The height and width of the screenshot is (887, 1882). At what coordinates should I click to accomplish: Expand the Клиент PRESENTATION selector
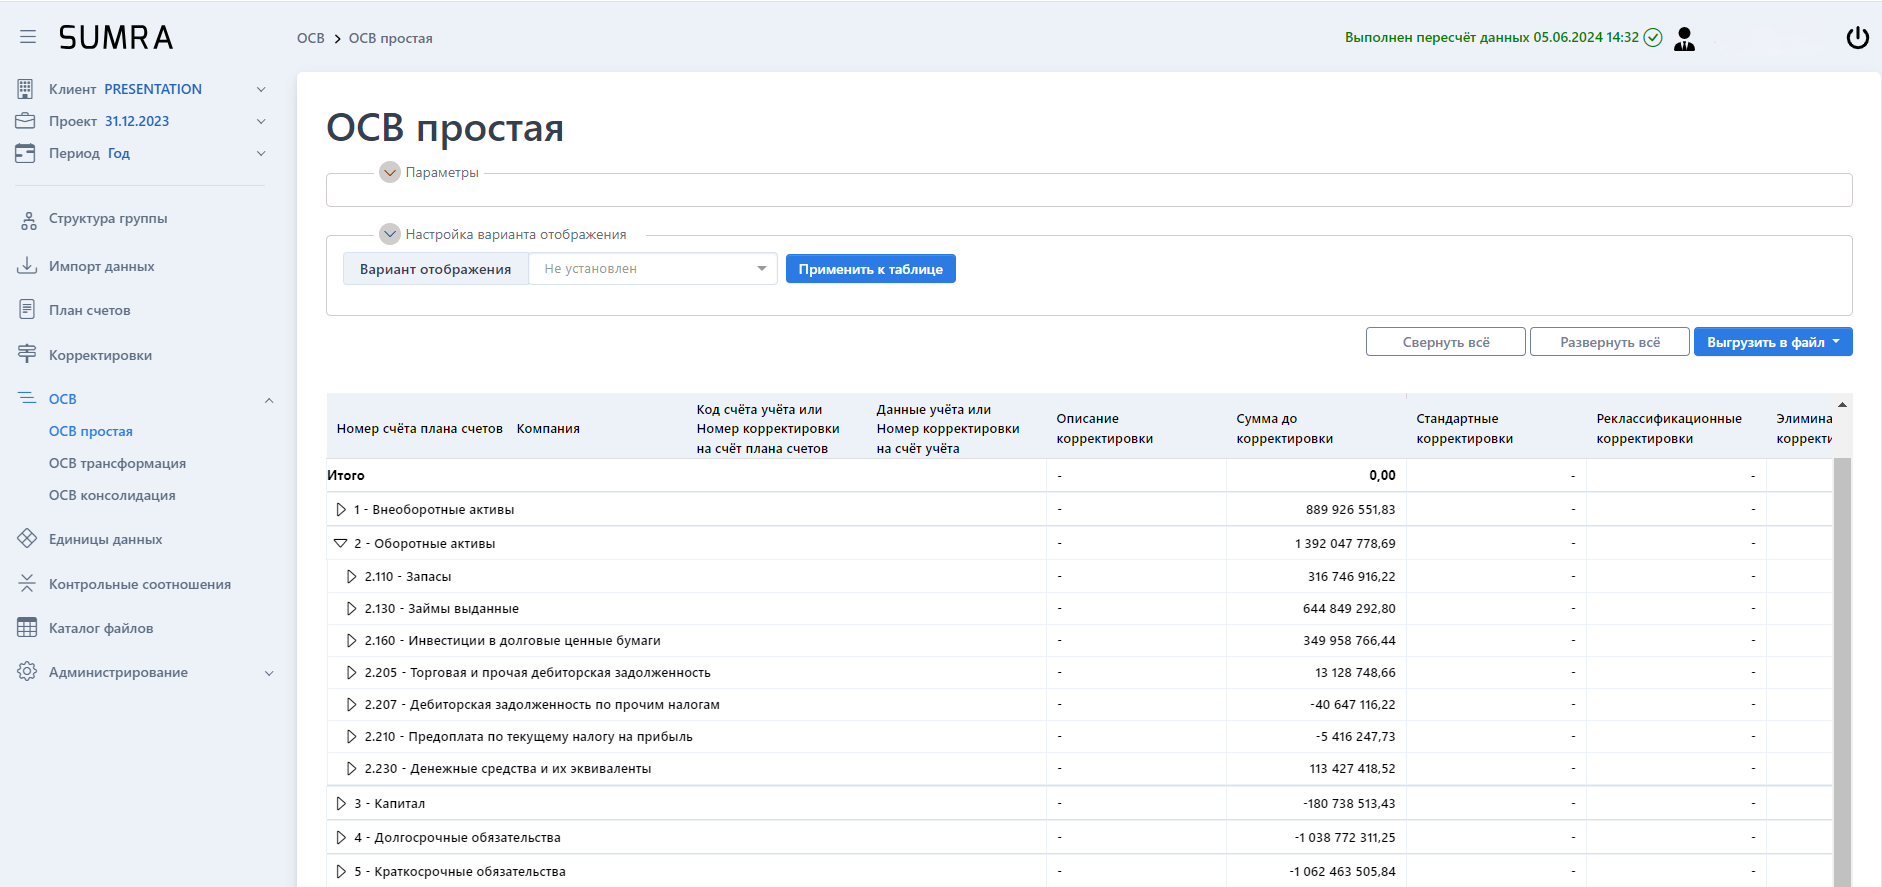(261, 89)
